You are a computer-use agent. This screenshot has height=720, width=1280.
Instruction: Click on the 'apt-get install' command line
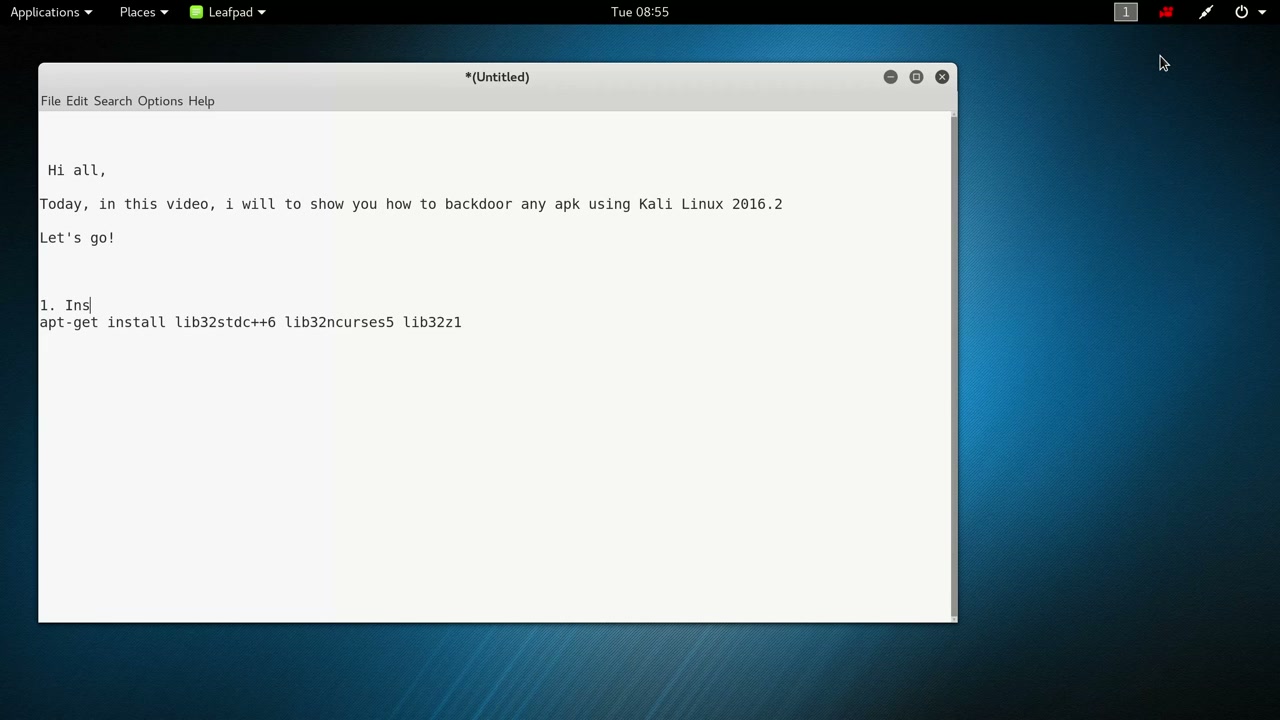click(x=251, y=323)
